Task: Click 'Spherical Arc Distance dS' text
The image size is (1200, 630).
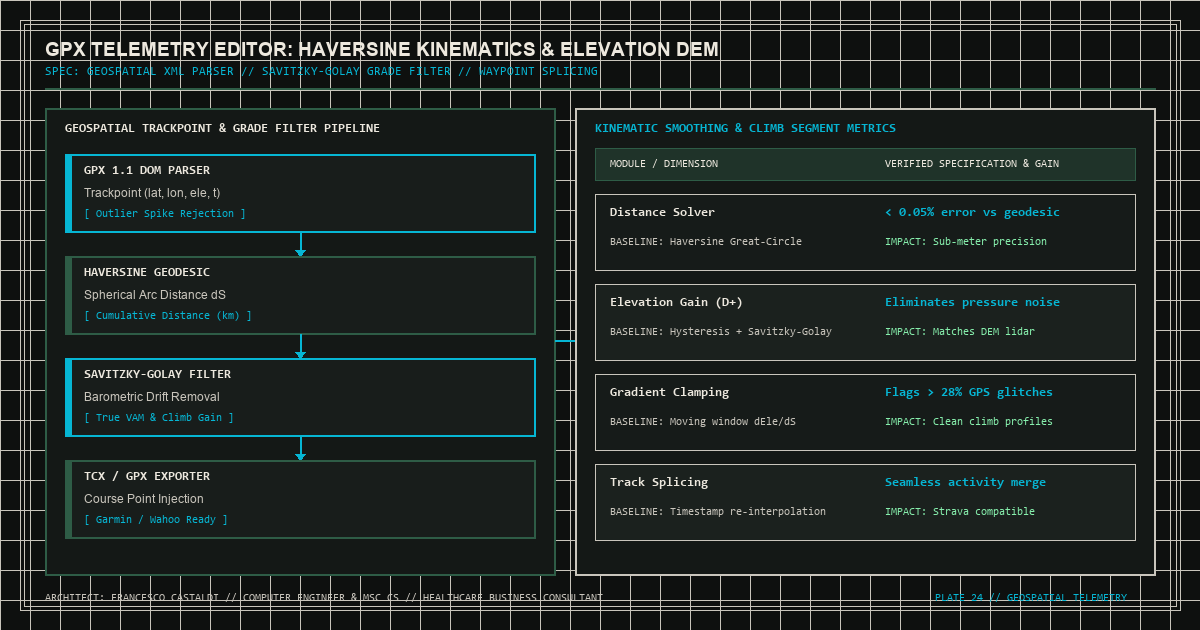Action: 155,295
